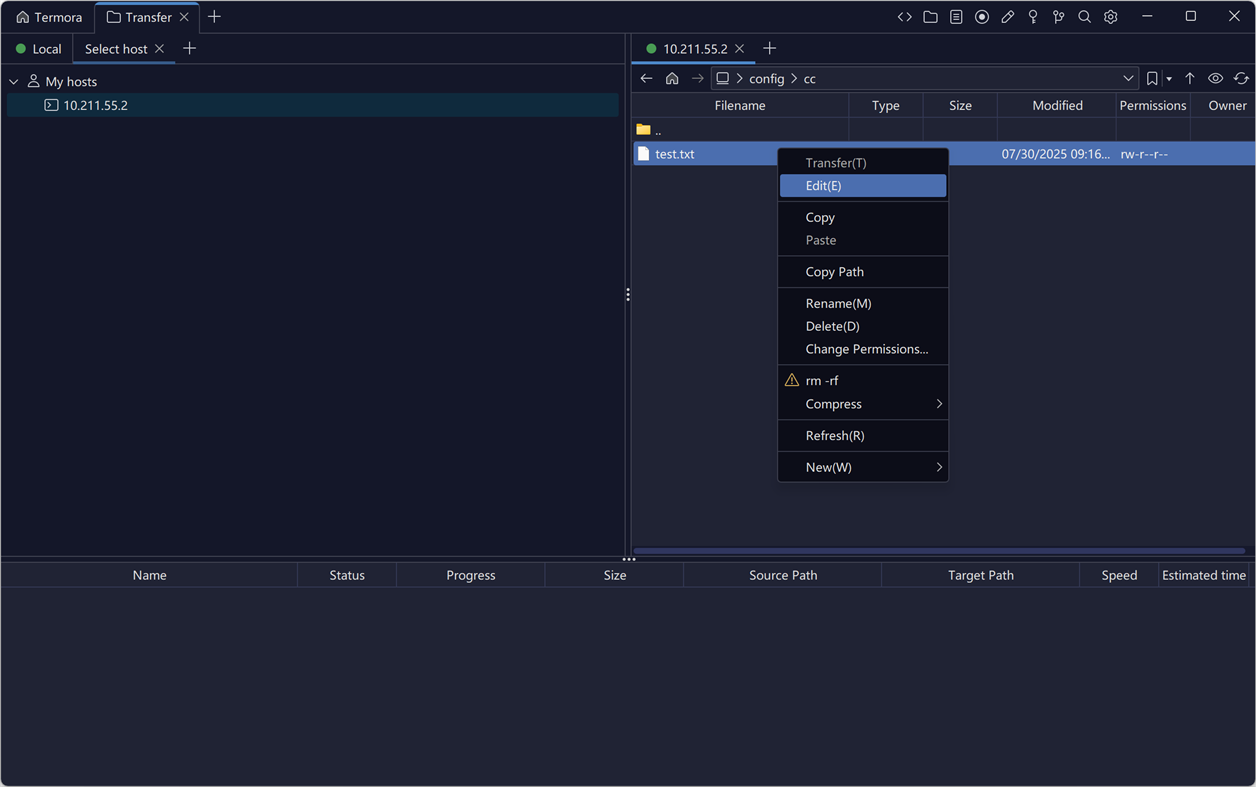
Task: Click the parent '..' folder row
Action: click(944, 130)
